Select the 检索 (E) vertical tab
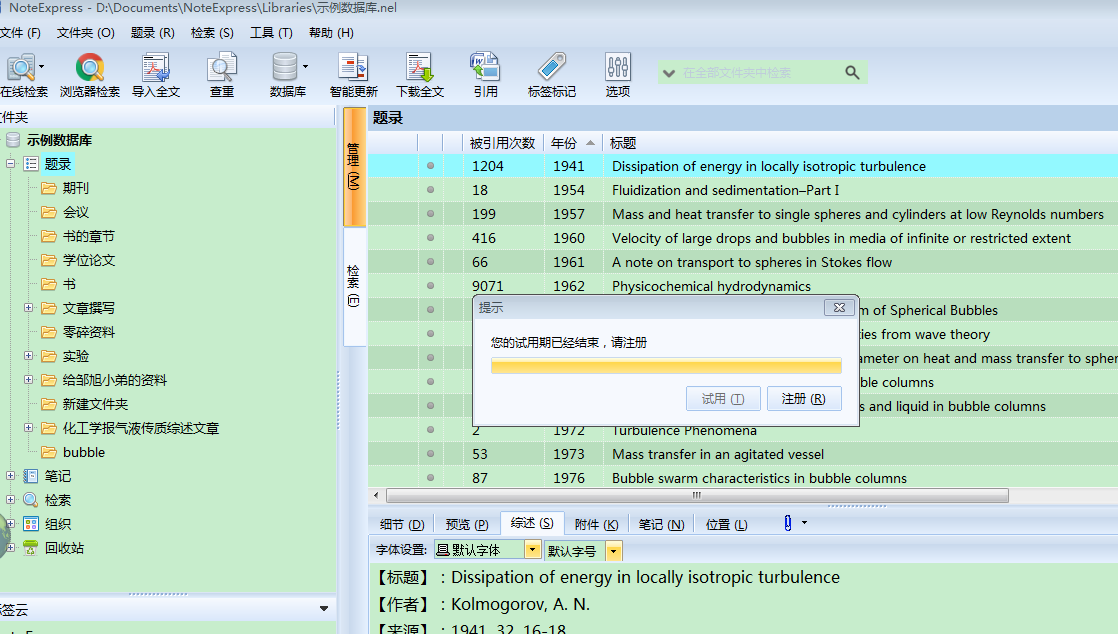Viewport: 1118px width, 634px height. (354, 286)
